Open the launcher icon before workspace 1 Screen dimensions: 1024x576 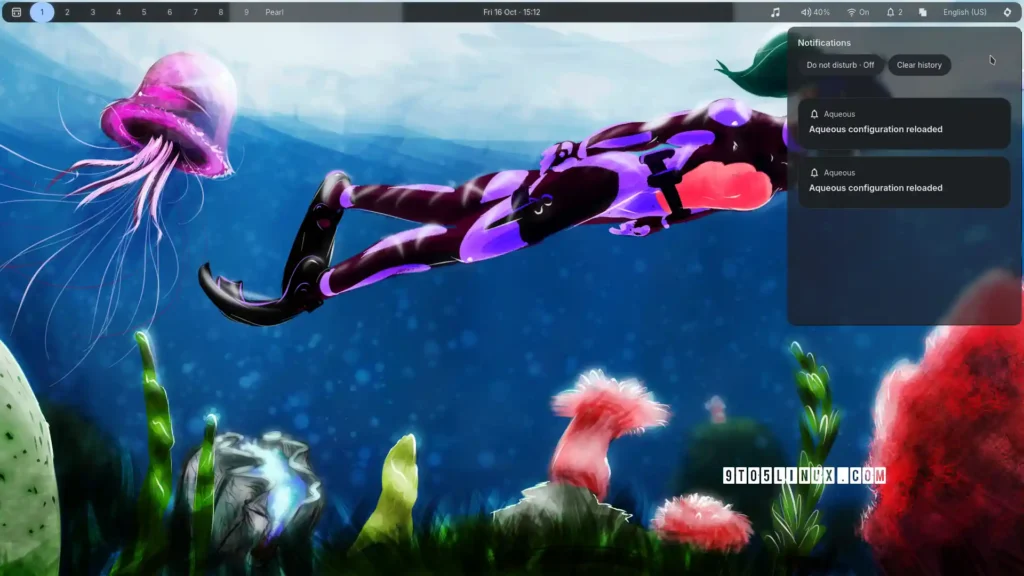16,12
